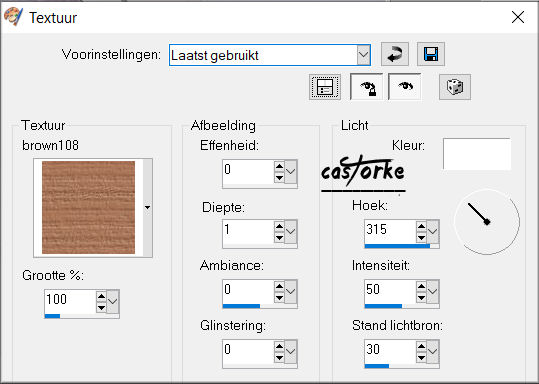This screenshot has width=539, height=384.
Task: Expand the Grootte % slider dropdown
Action: [x=113, y=301]
